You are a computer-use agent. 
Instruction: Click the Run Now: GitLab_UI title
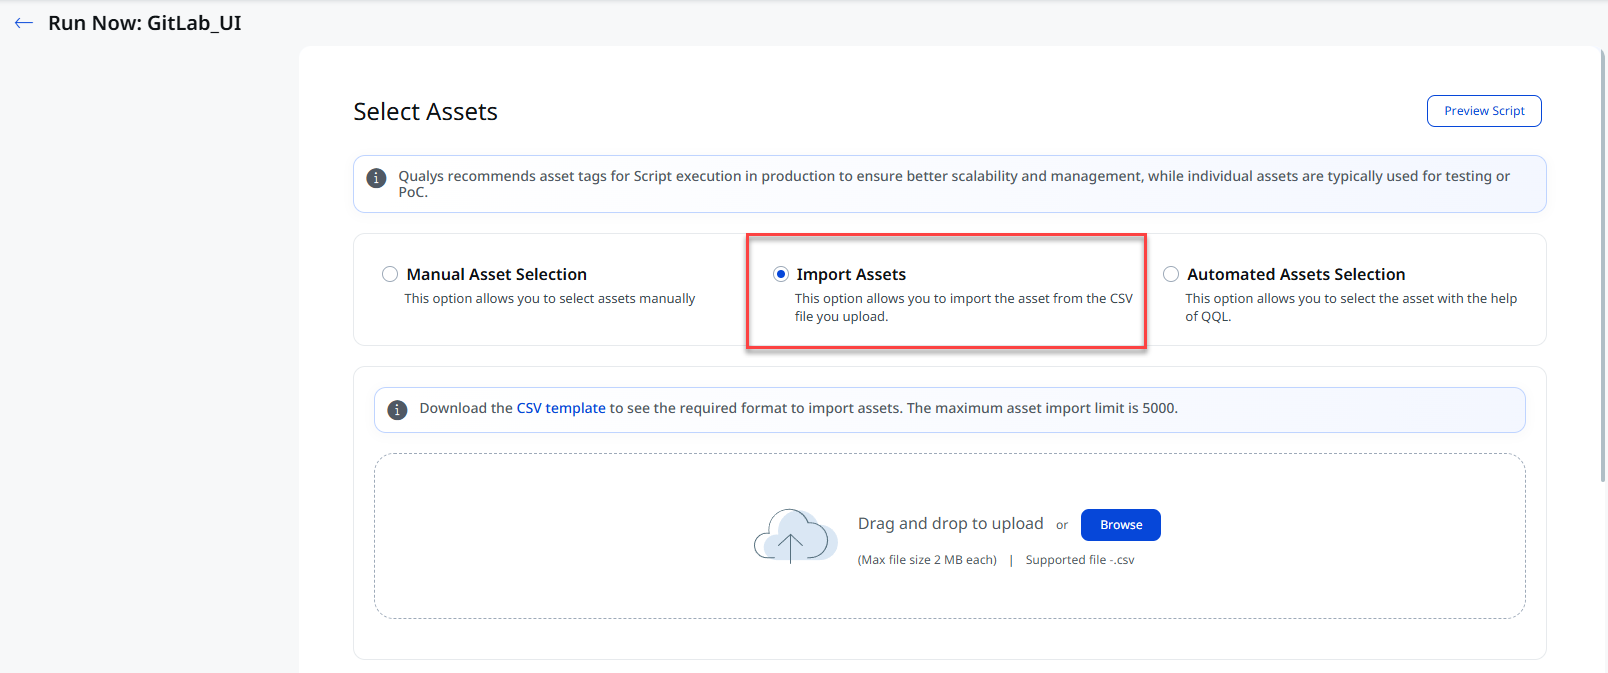[145, 23]
